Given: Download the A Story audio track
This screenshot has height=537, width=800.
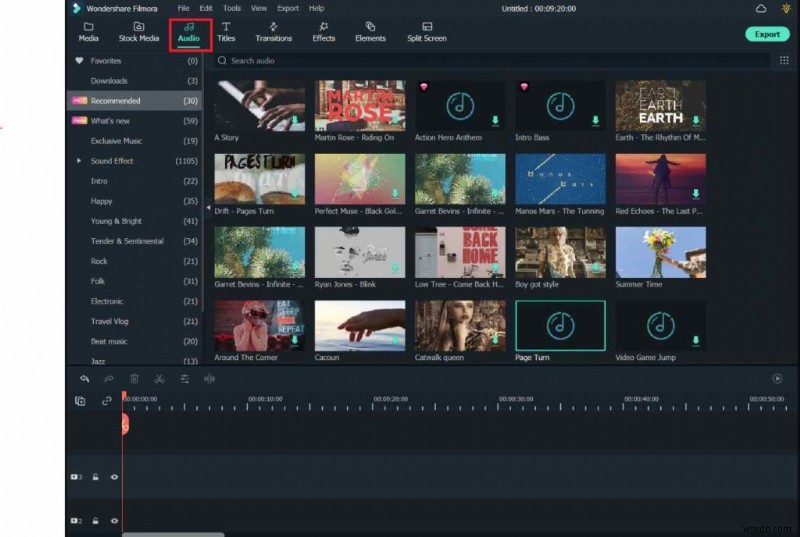Looking at the screenshot, I should (x=295, y=120).
